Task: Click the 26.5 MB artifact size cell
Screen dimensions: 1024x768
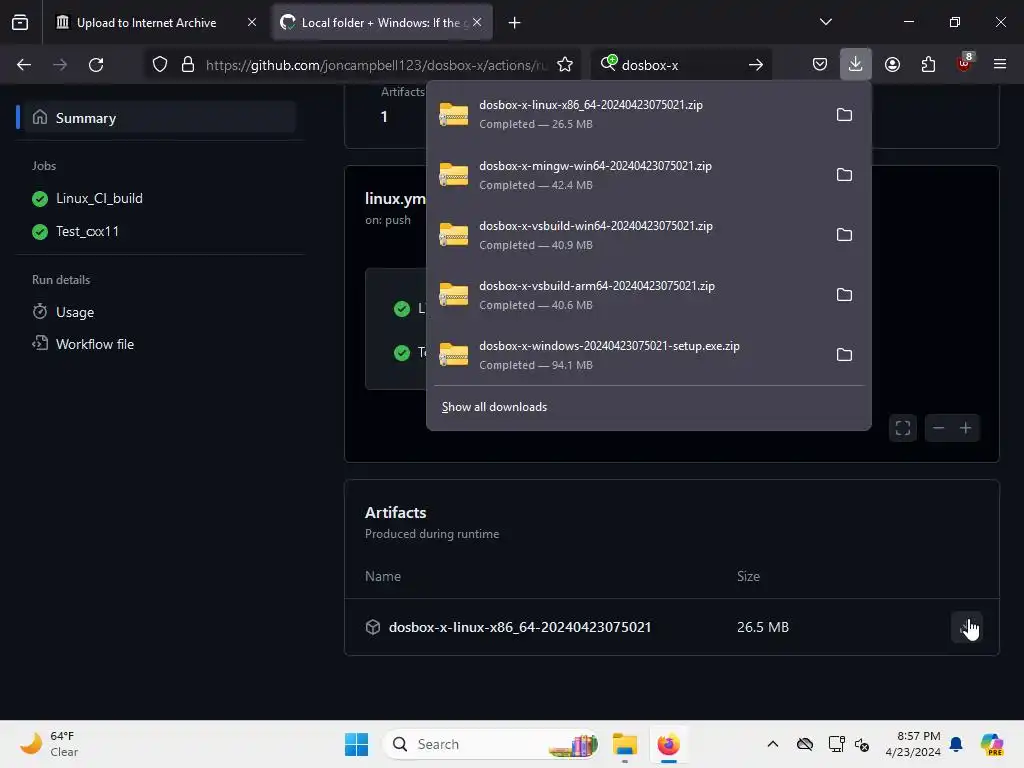Action: tap(763, 627)
